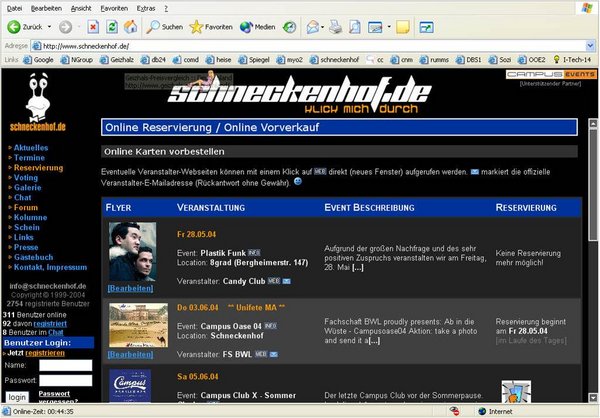This screenshot has width=600, height=418.
Task: Open the Favoriten menu in menu bar
Action: coord(114,7)
